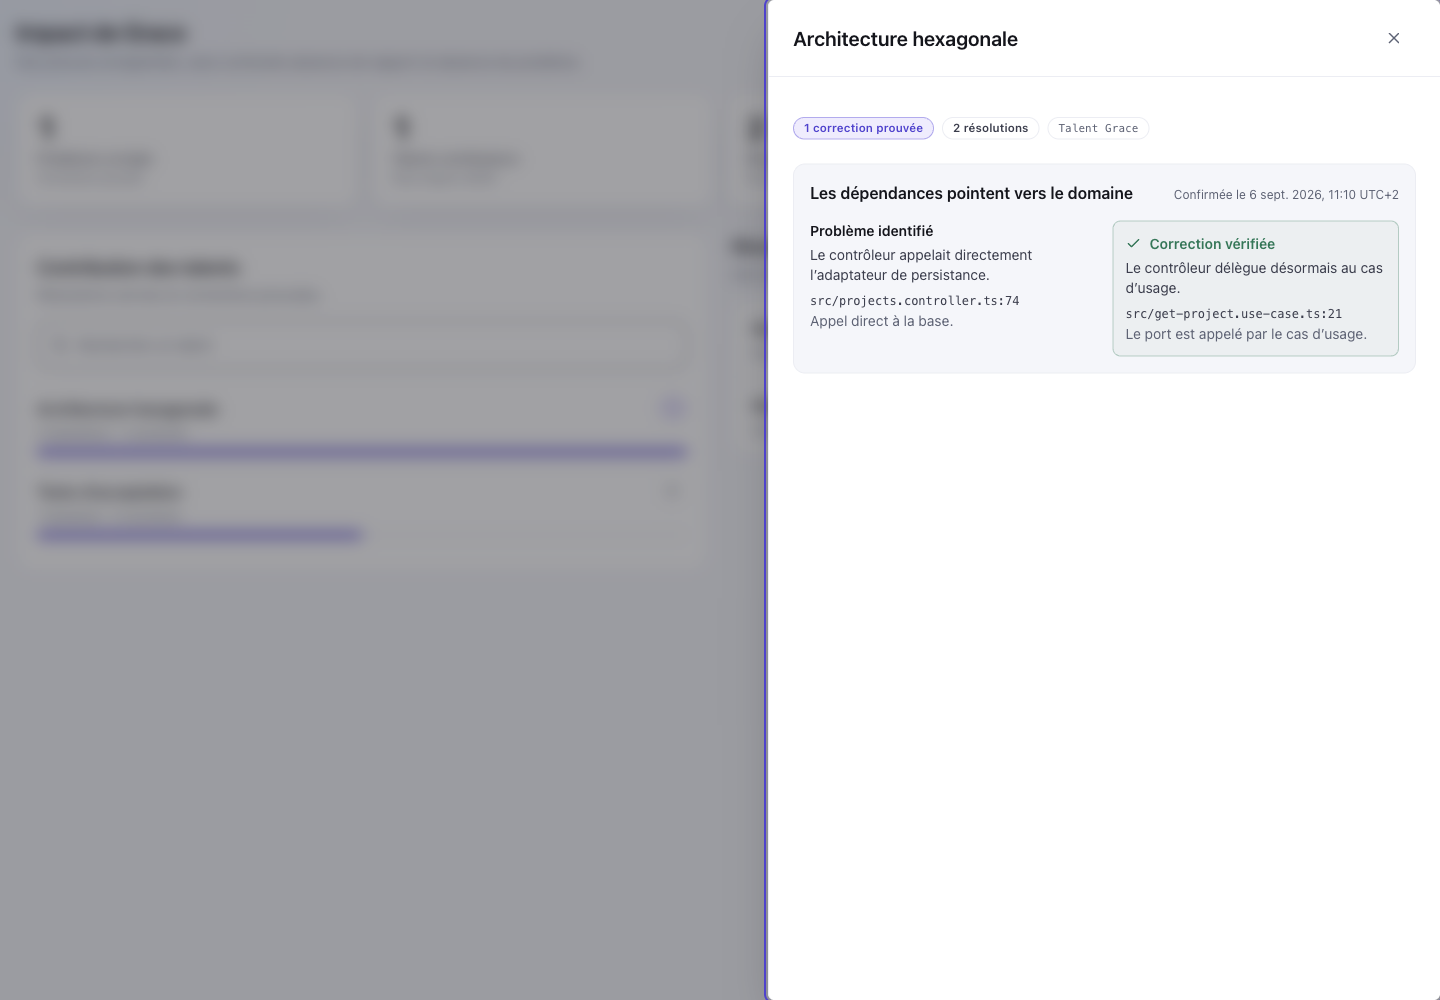This screenshot has width=1440, height=1000.
Task: Click the 'Appel direct à la base.' note
Action: click(x=881, y=321)
